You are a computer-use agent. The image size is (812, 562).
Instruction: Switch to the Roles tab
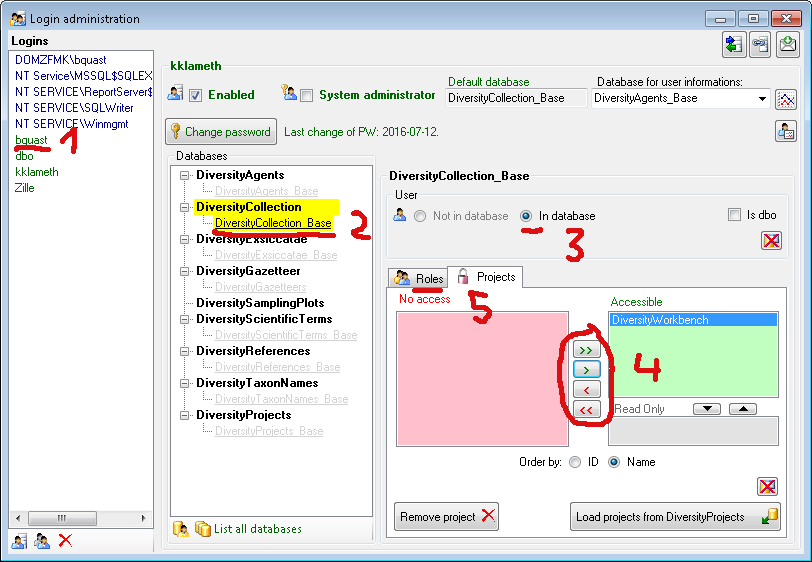418,277
